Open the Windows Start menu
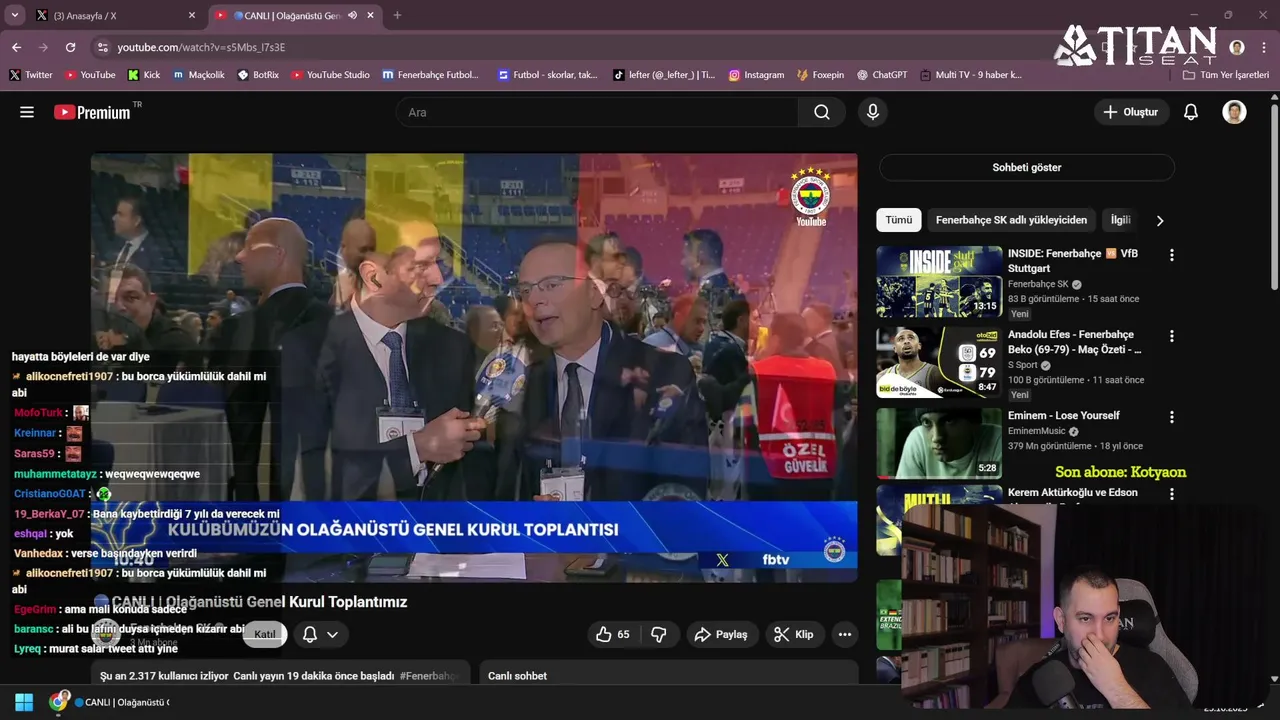 [x=24, y=702]
